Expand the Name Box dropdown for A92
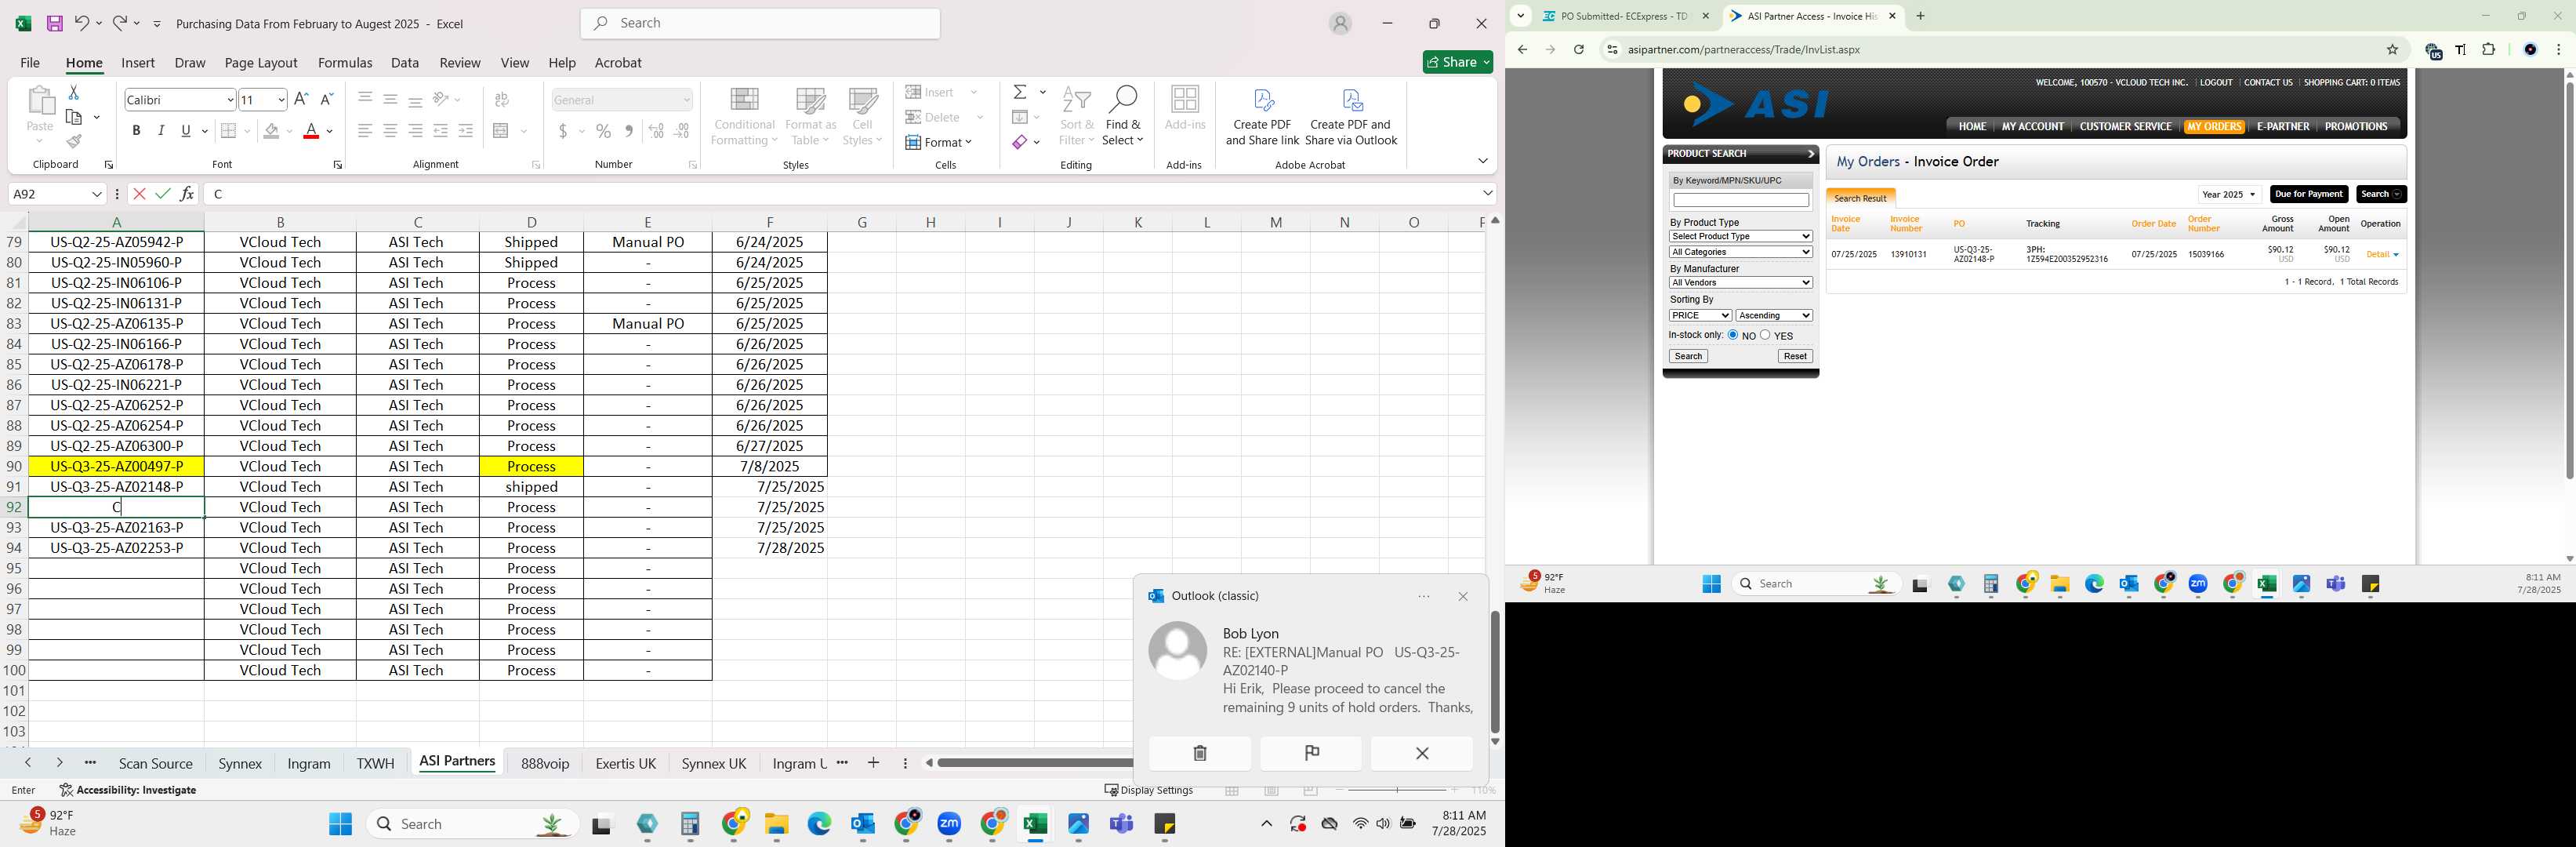The height and width of the screenshot is (847, 2576). pyautogui.click(x=96, y=194)
